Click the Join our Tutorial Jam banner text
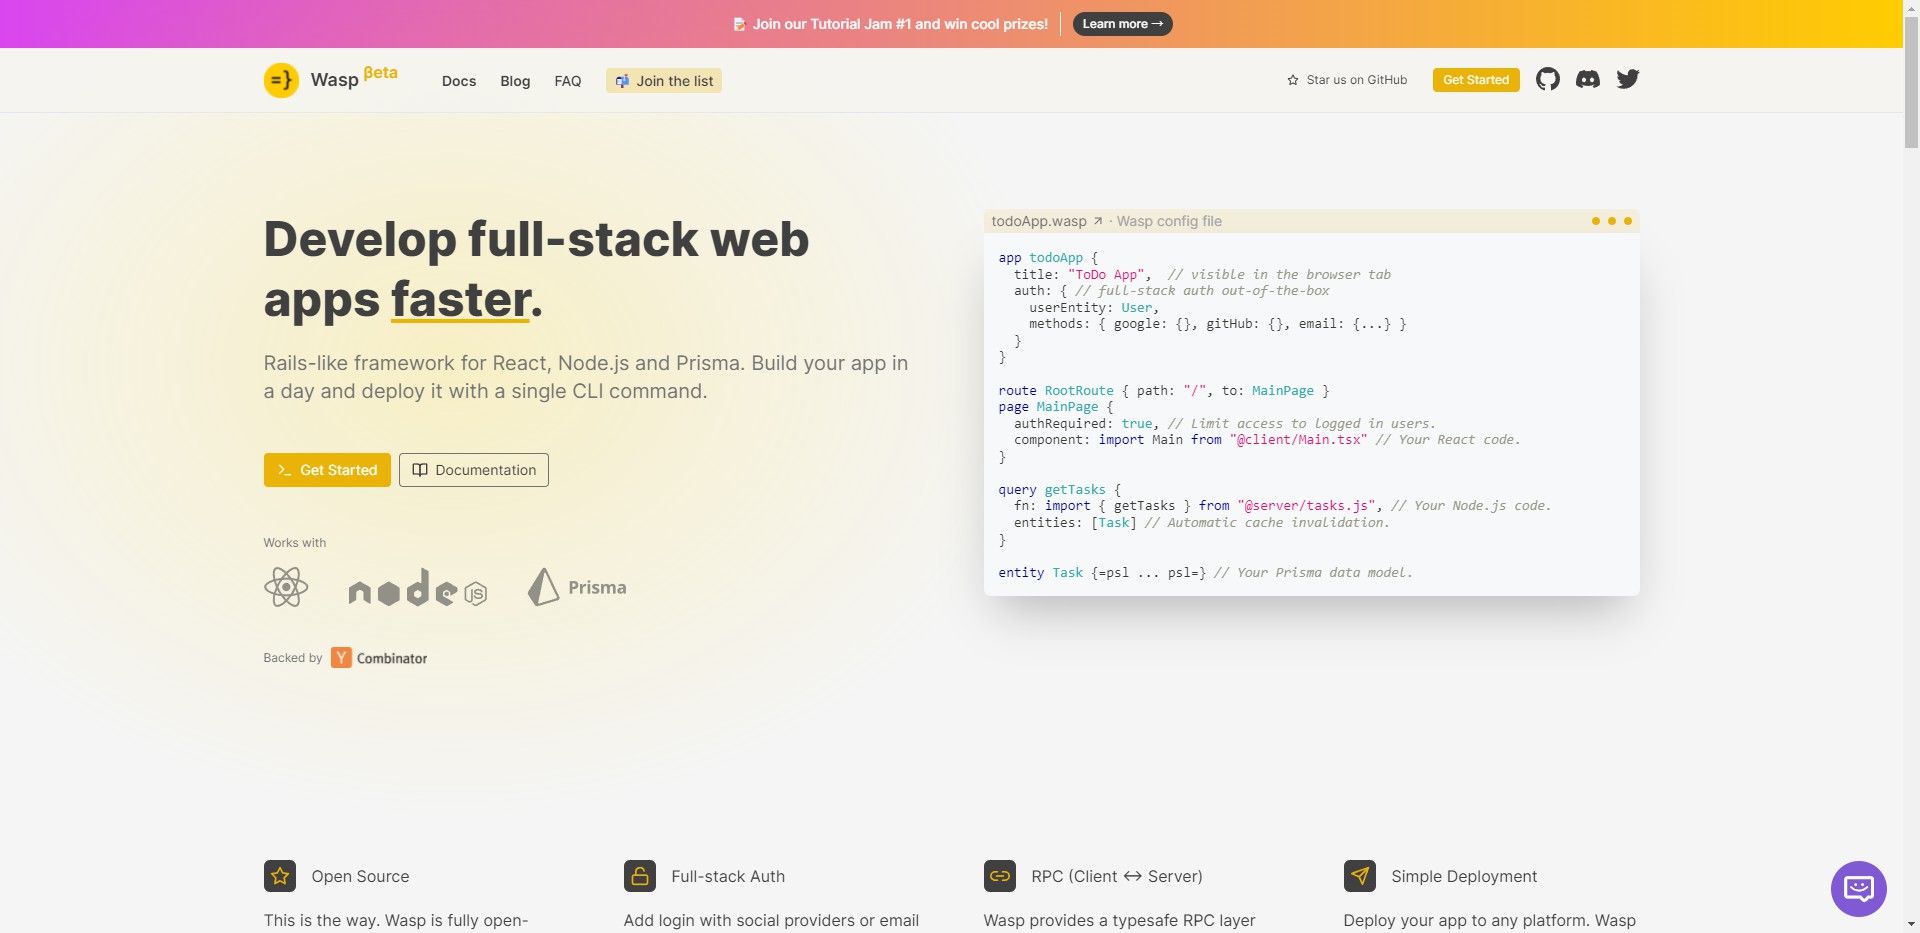The height and width of the screenshot is (933, 1920). 900,24
